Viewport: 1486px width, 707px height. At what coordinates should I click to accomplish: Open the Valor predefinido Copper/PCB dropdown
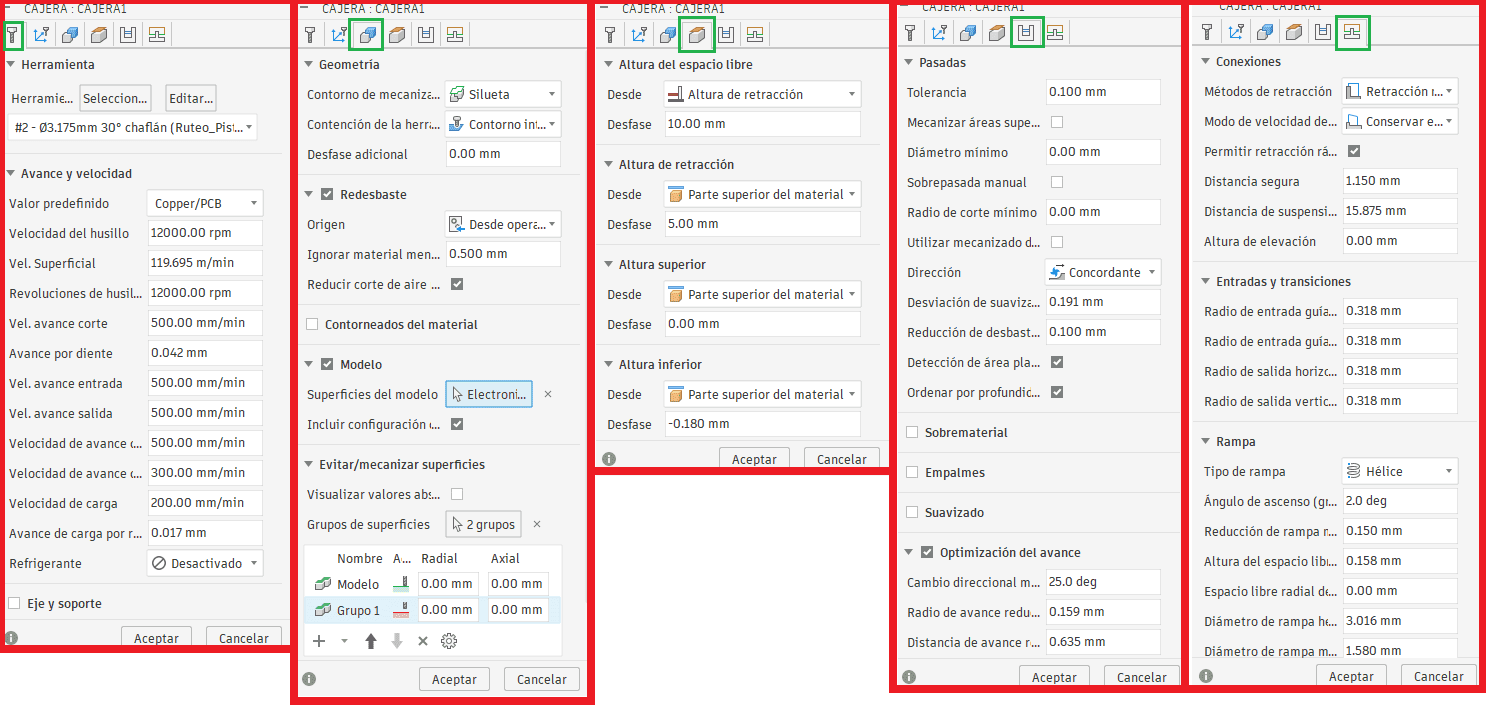204,202
